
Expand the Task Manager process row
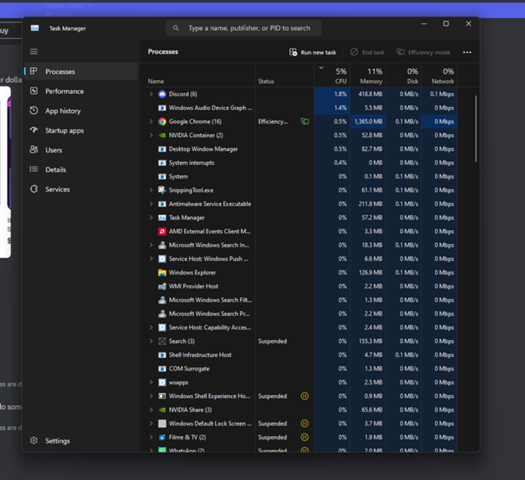click(x=151, y=218)
